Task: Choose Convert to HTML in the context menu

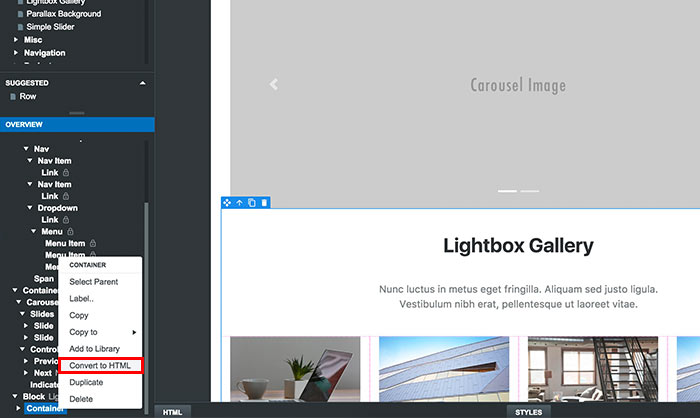Action: click(100, 365)
